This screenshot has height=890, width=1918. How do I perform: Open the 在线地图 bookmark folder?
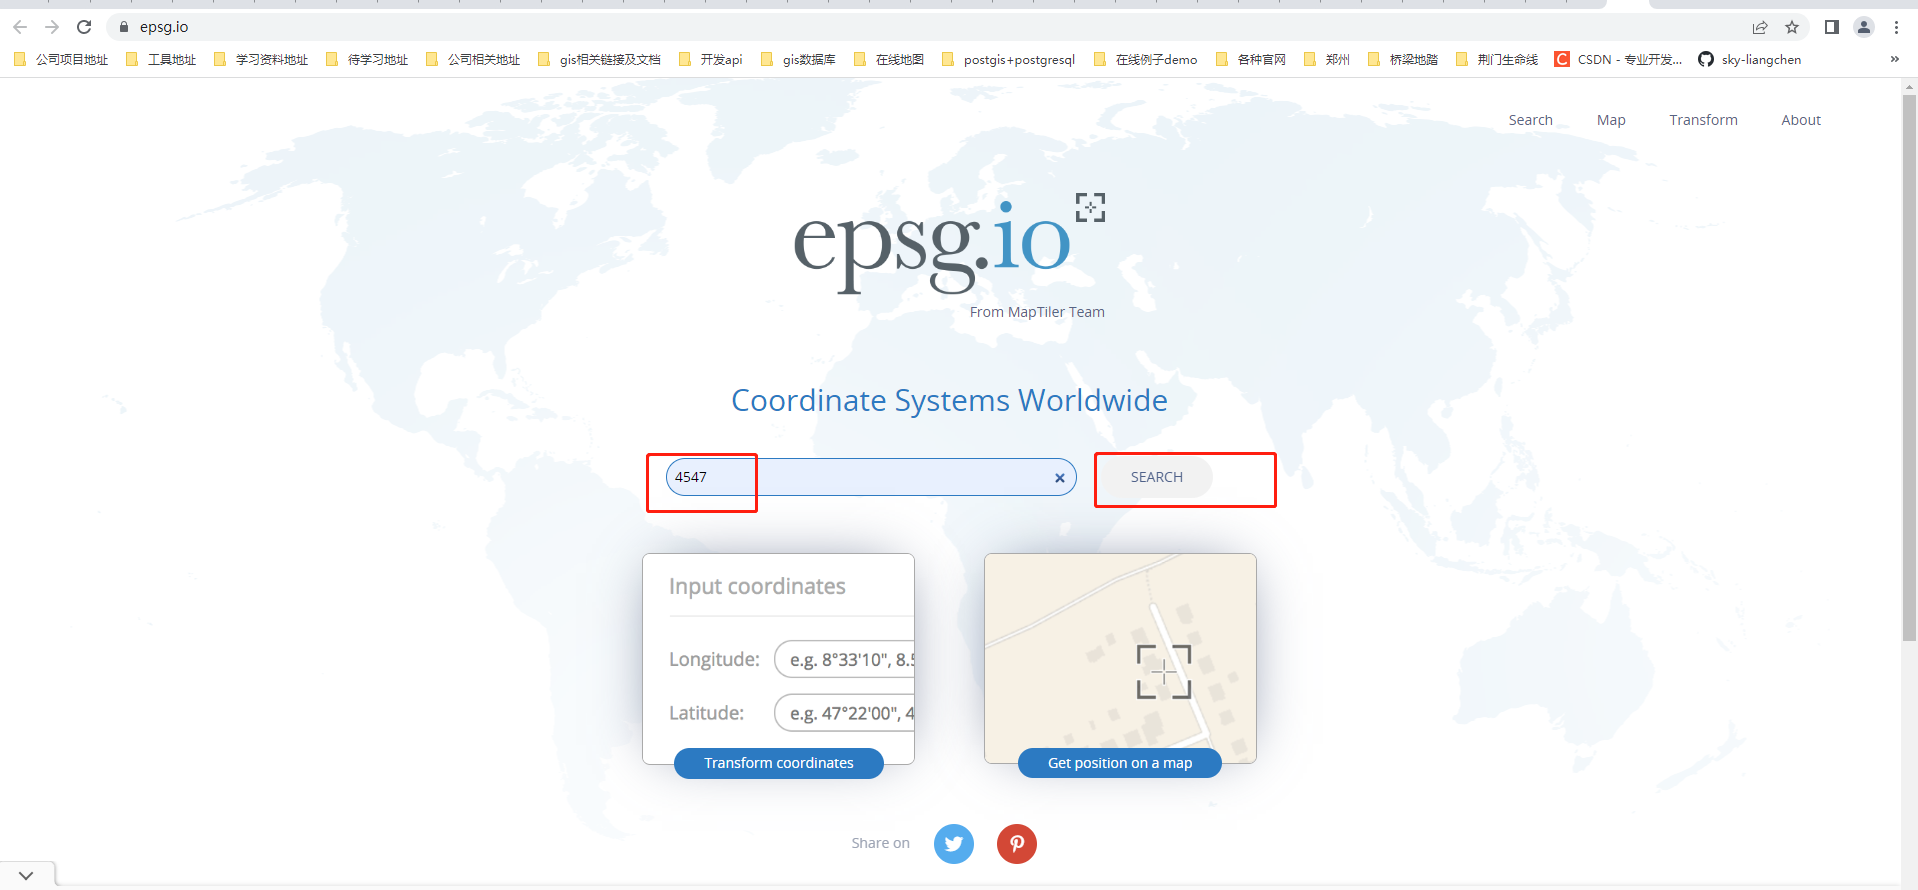[x=889, y=59]
